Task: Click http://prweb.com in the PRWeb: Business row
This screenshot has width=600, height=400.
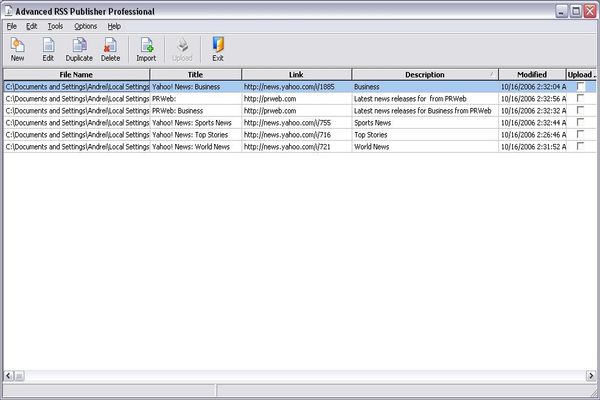Action: click(297, 111)
